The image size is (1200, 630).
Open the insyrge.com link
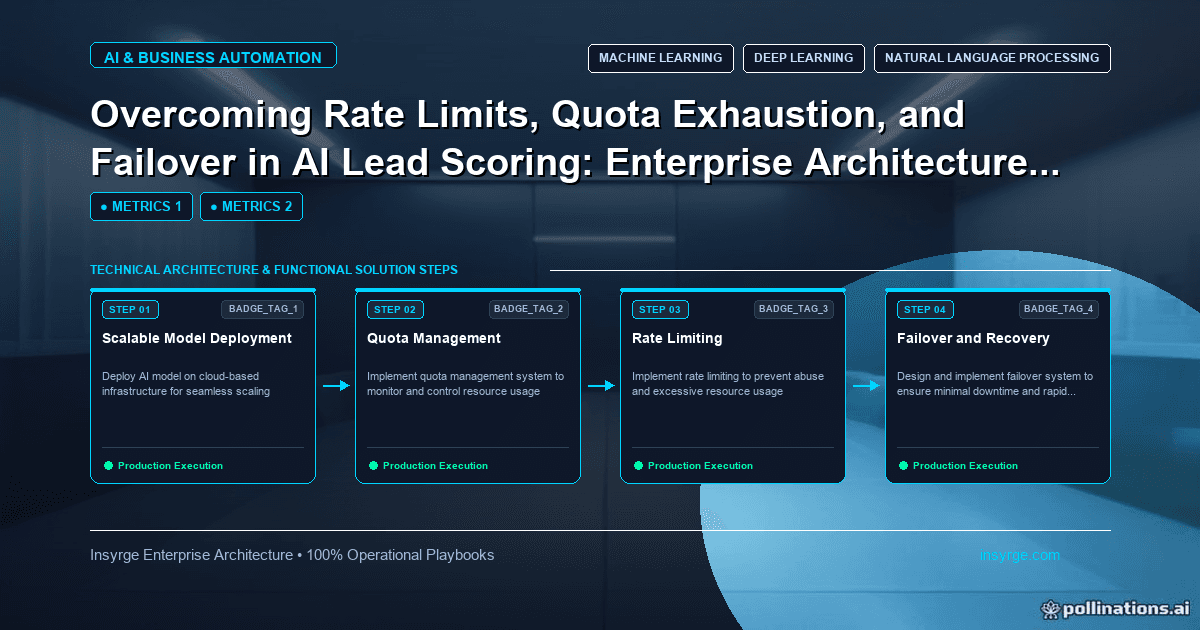click(x=1020, y=555)
